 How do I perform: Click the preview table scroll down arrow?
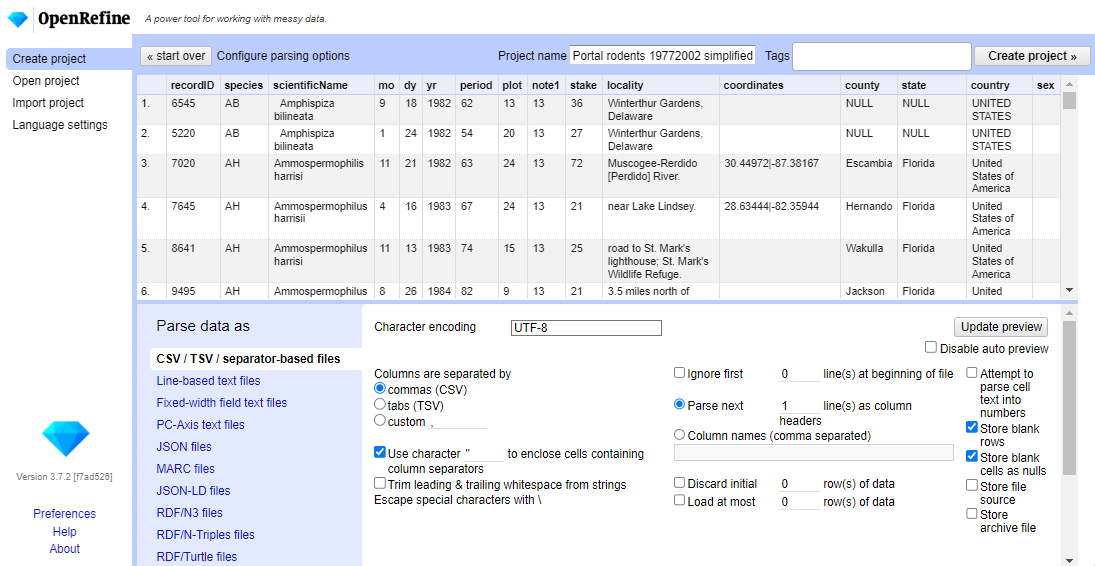click(x=1068, y=289)
